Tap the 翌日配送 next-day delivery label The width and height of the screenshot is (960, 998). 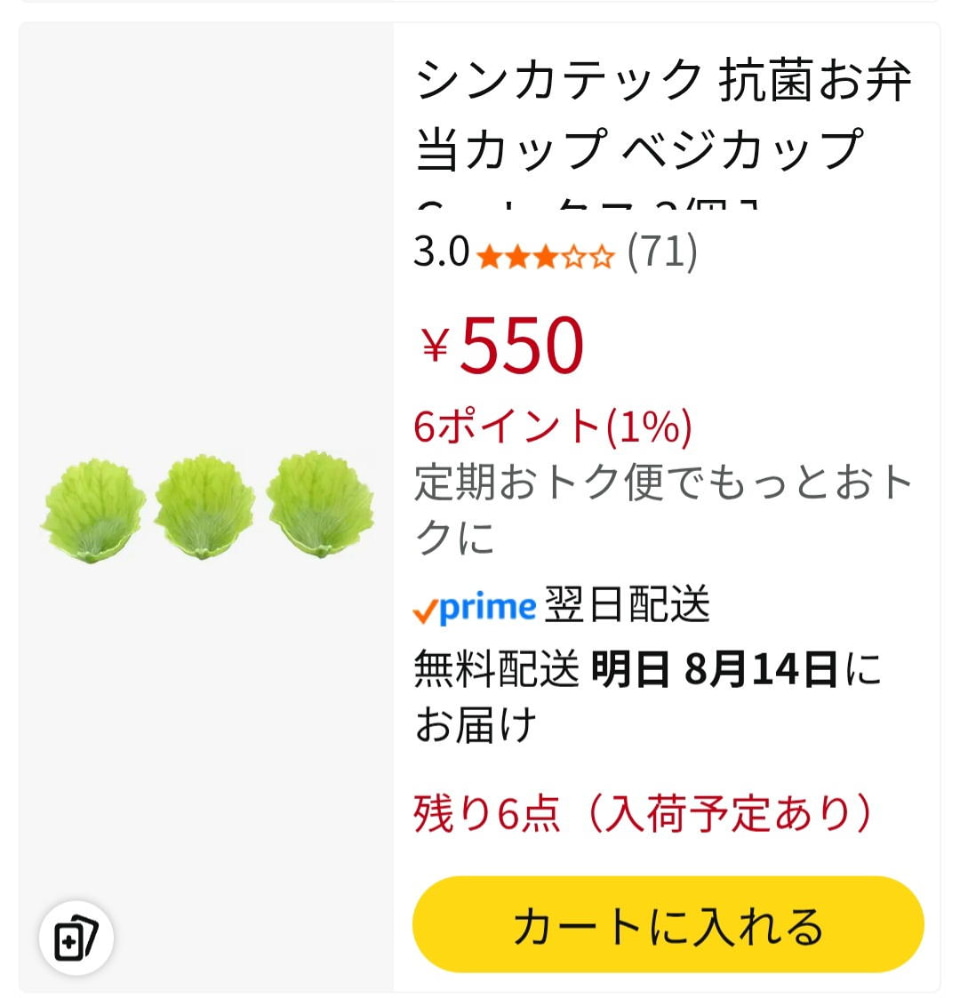pyautogui.click(x=627, y=605)
